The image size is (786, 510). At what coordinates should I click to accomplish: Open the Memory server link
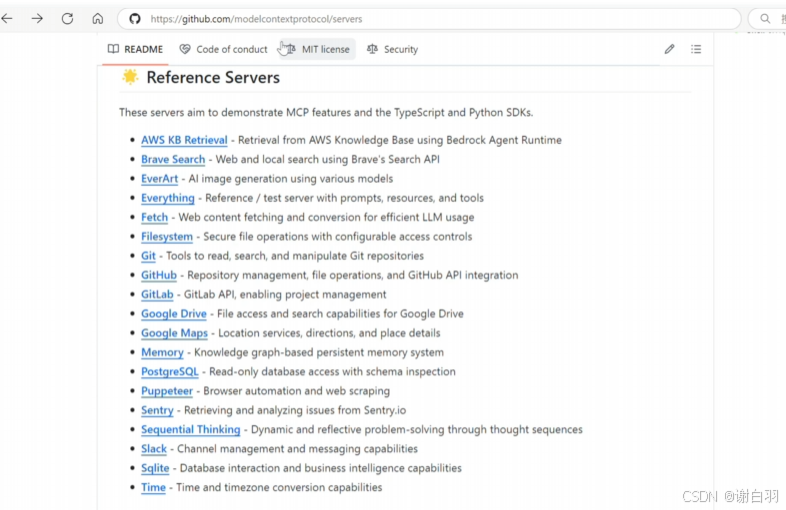(162, 353)
